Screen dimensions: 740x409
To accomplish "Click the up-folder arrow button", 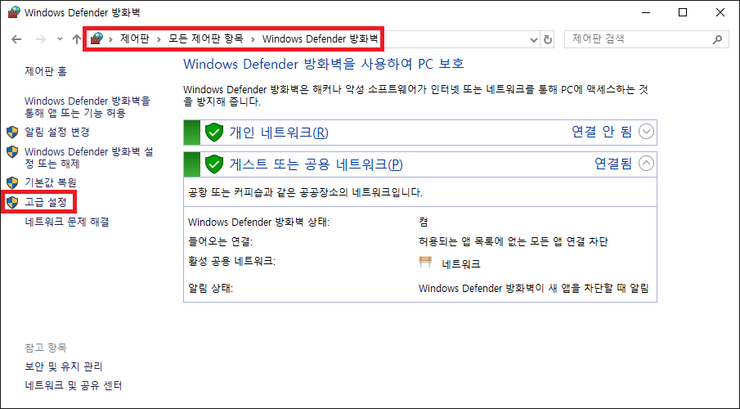I will point(77,39).
